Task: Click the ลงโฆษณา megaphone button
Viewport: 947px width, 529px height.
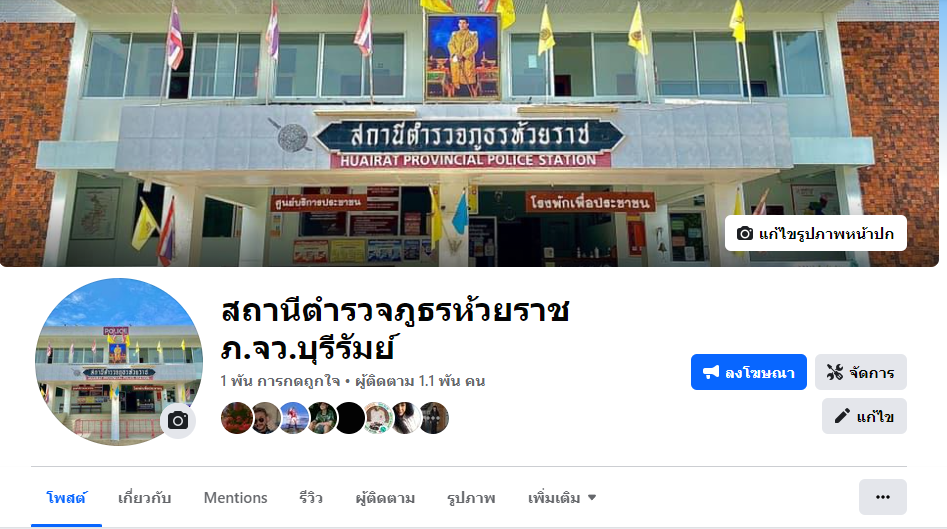Action: [x=748, y=372]
